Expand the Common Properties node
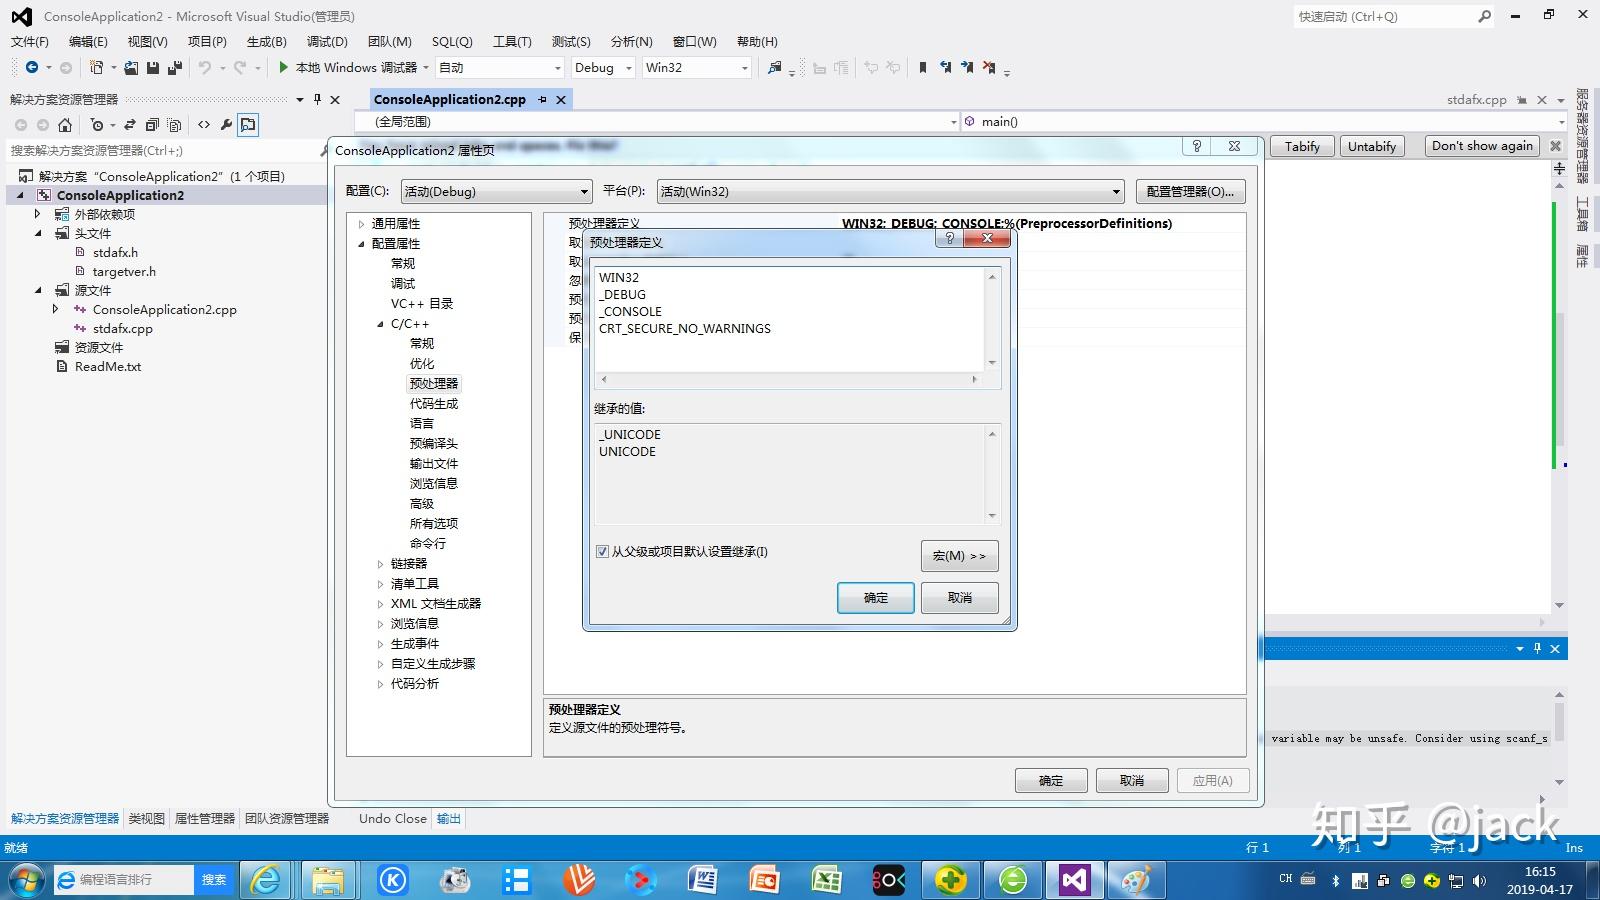This screenshot has height=900, width=1600. click(362, 224)
